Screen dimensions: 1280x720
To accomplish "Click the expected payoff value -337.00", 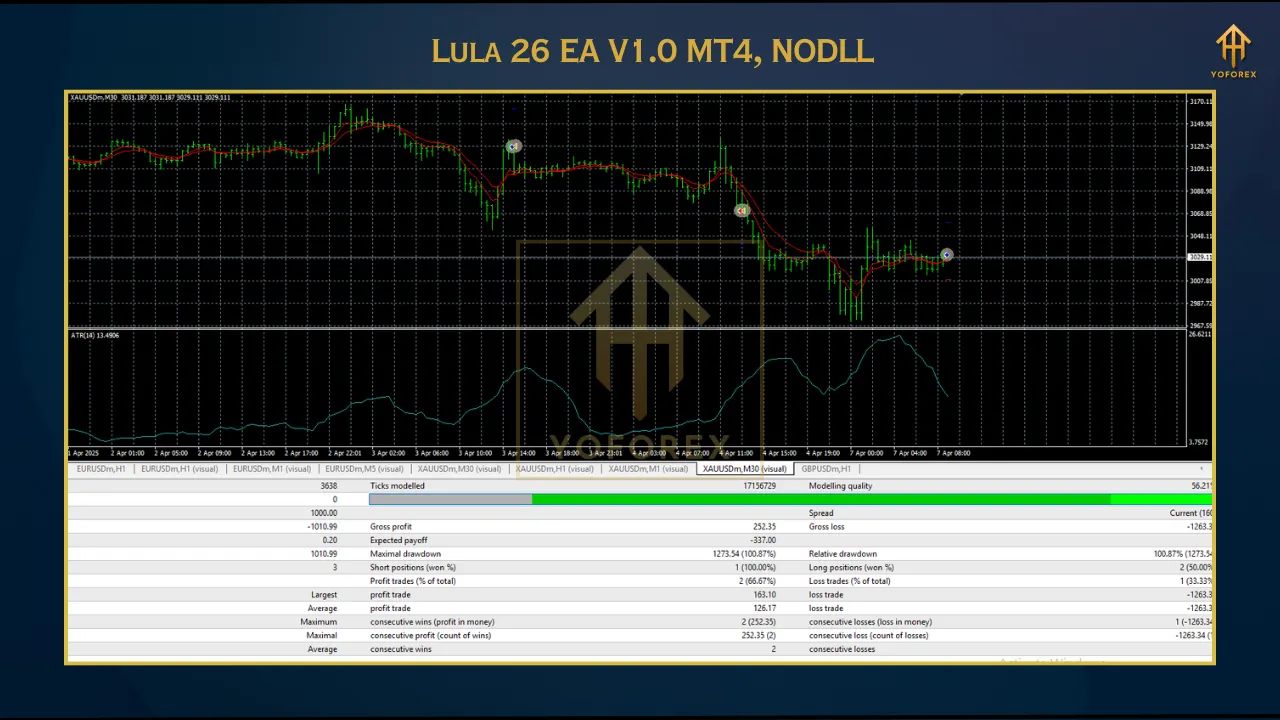I will [x=763, y=540].
